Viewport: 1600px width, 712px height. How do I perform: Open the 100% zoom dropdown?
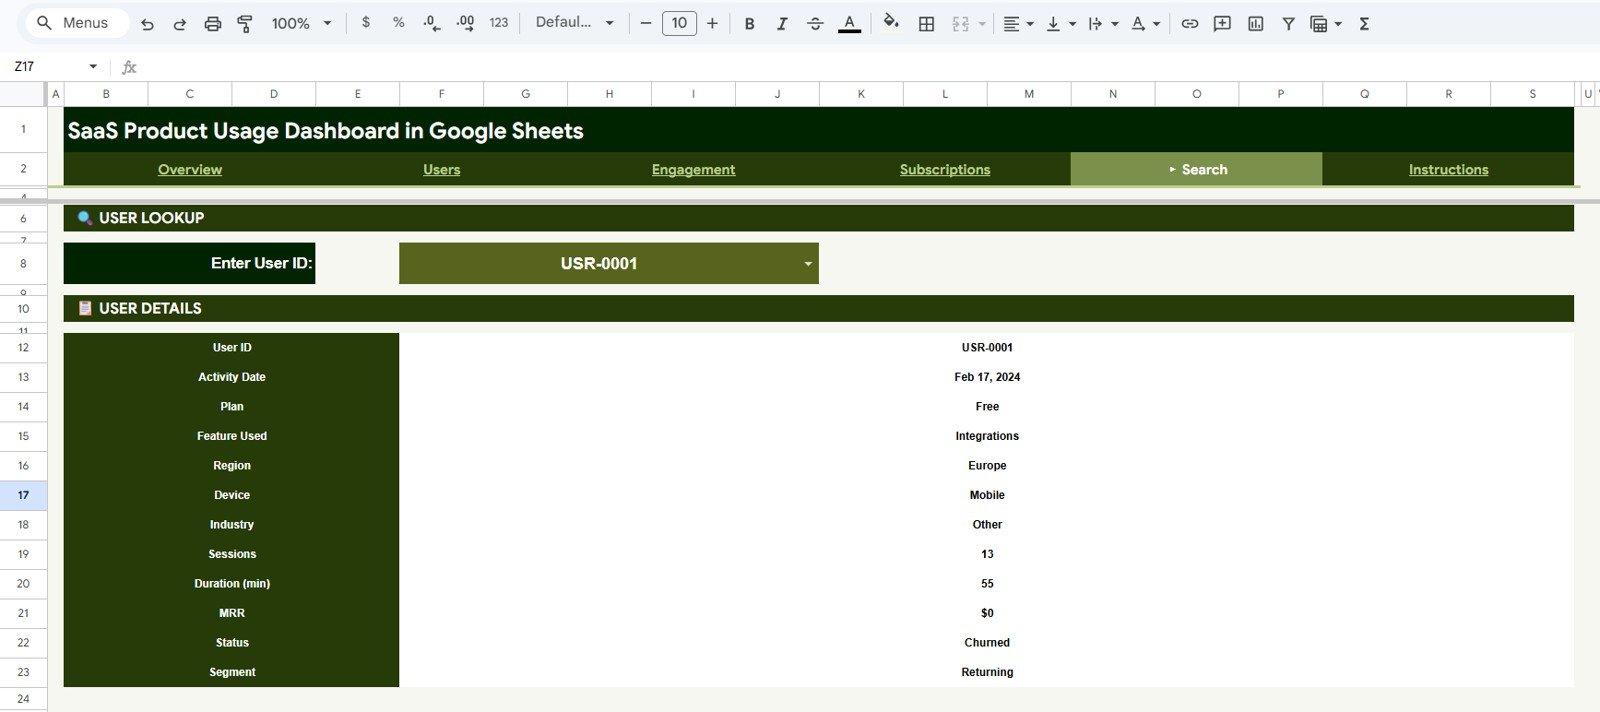301,23
